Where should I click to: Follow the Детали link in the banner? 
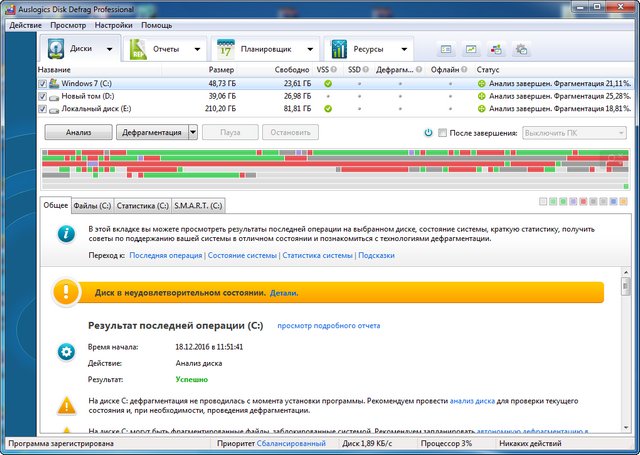pyautogui.click(x=284, y=294)
